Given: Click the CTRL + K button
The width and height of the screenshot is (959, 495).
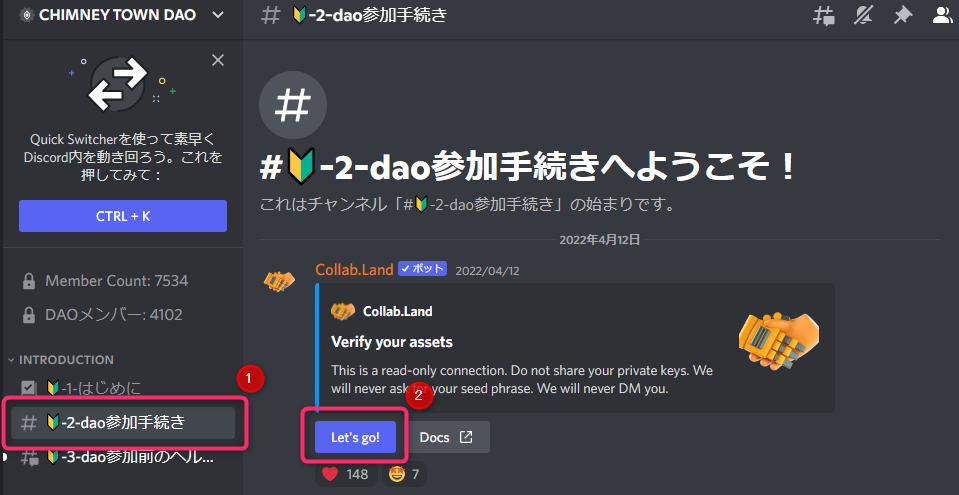Looking at the screenshot, I should tap(123, 216).
